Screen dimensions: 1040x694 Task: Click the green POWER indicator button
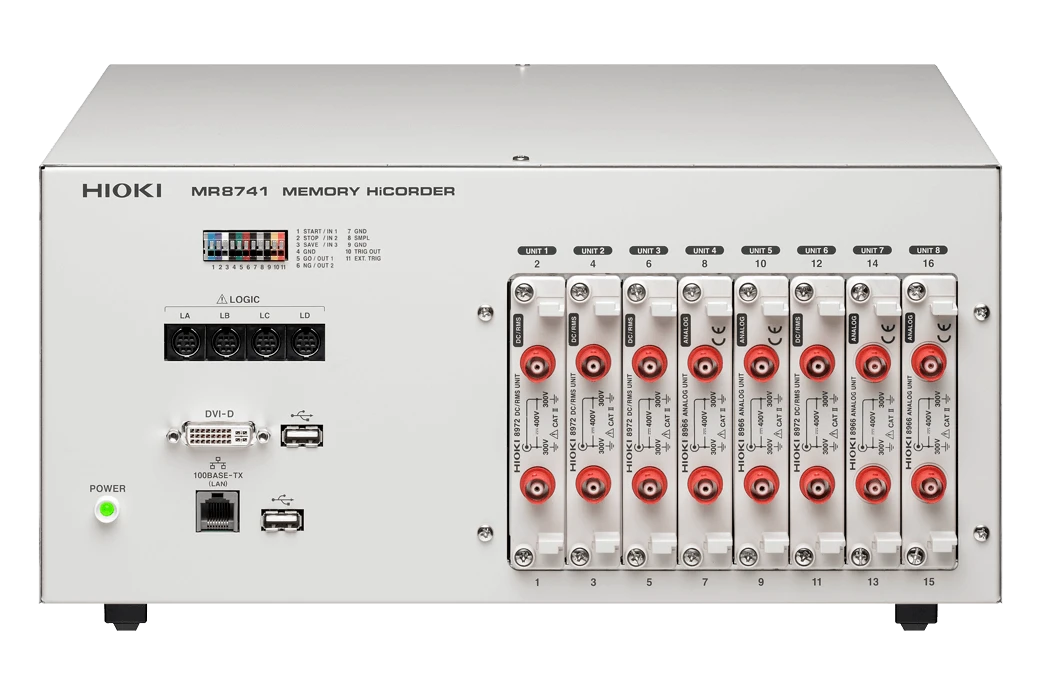click(106, 510)
